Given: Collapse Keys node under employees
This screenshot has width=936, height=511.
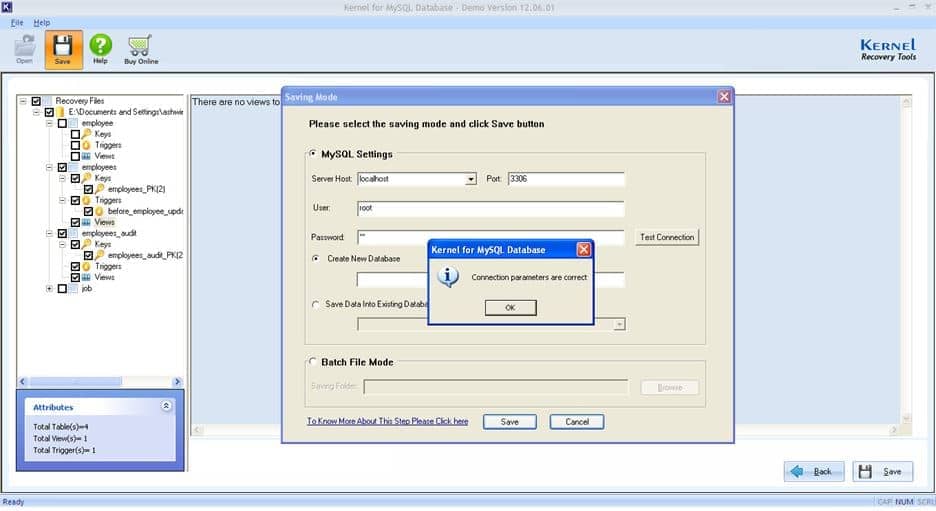Looking at the screenshot, I should [62, 178].
